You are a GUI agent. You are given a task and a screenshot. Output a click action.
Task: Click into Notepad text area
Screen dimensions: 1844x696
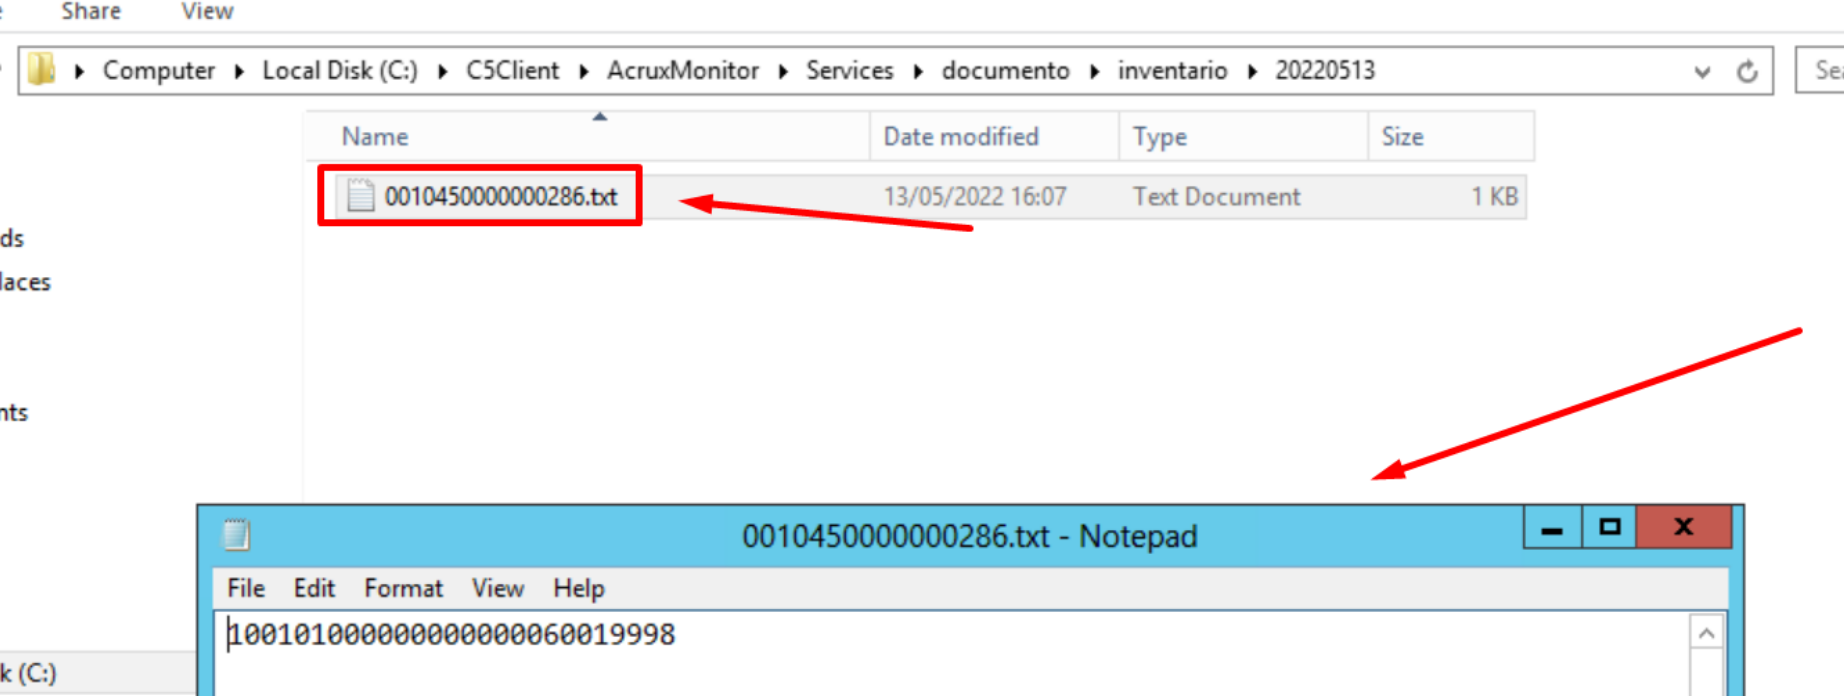tap(952, 655)
